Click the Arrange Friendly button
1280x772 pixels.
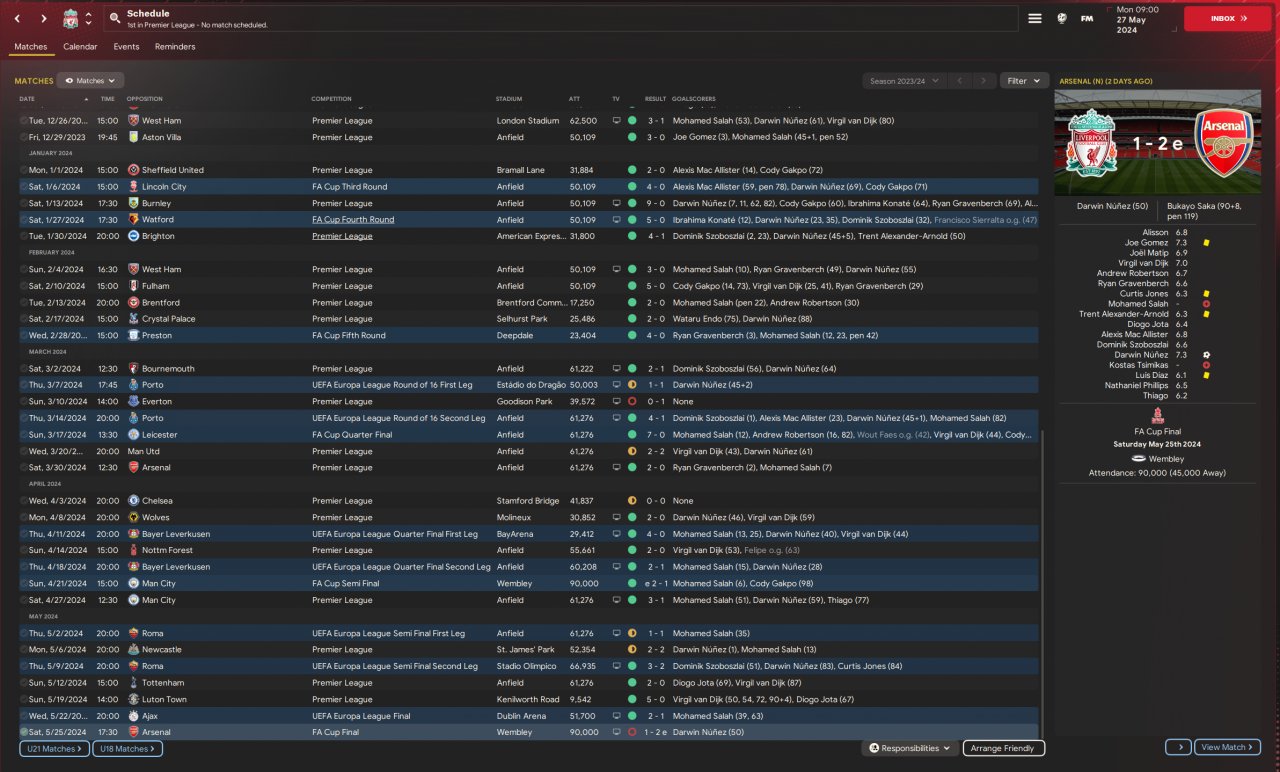1004,748
